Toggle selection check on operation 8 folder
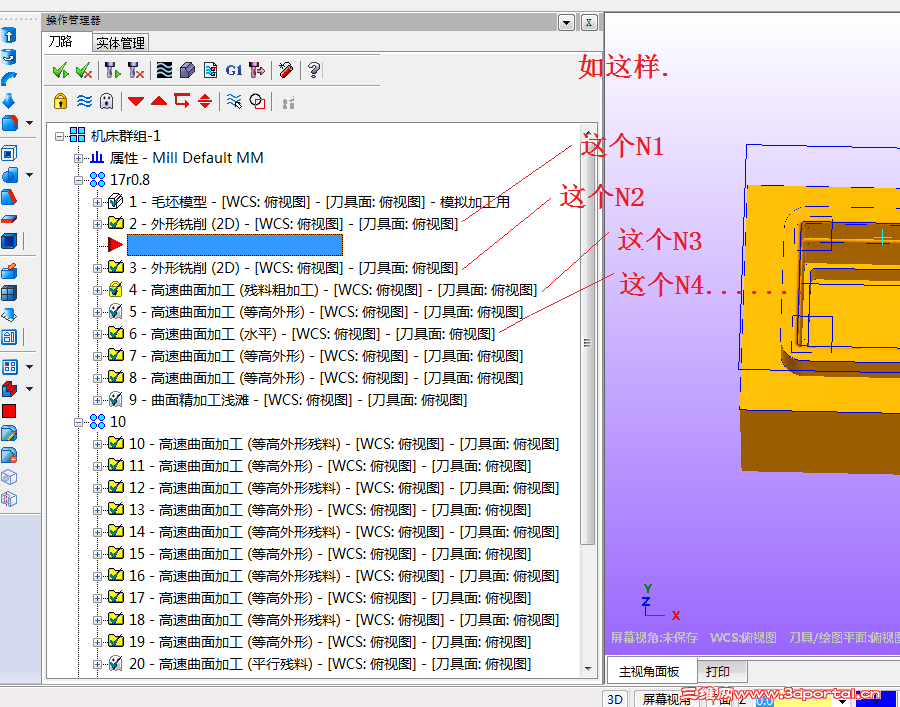The width and height of the screenshot is (900, 707). coord(115,378)
